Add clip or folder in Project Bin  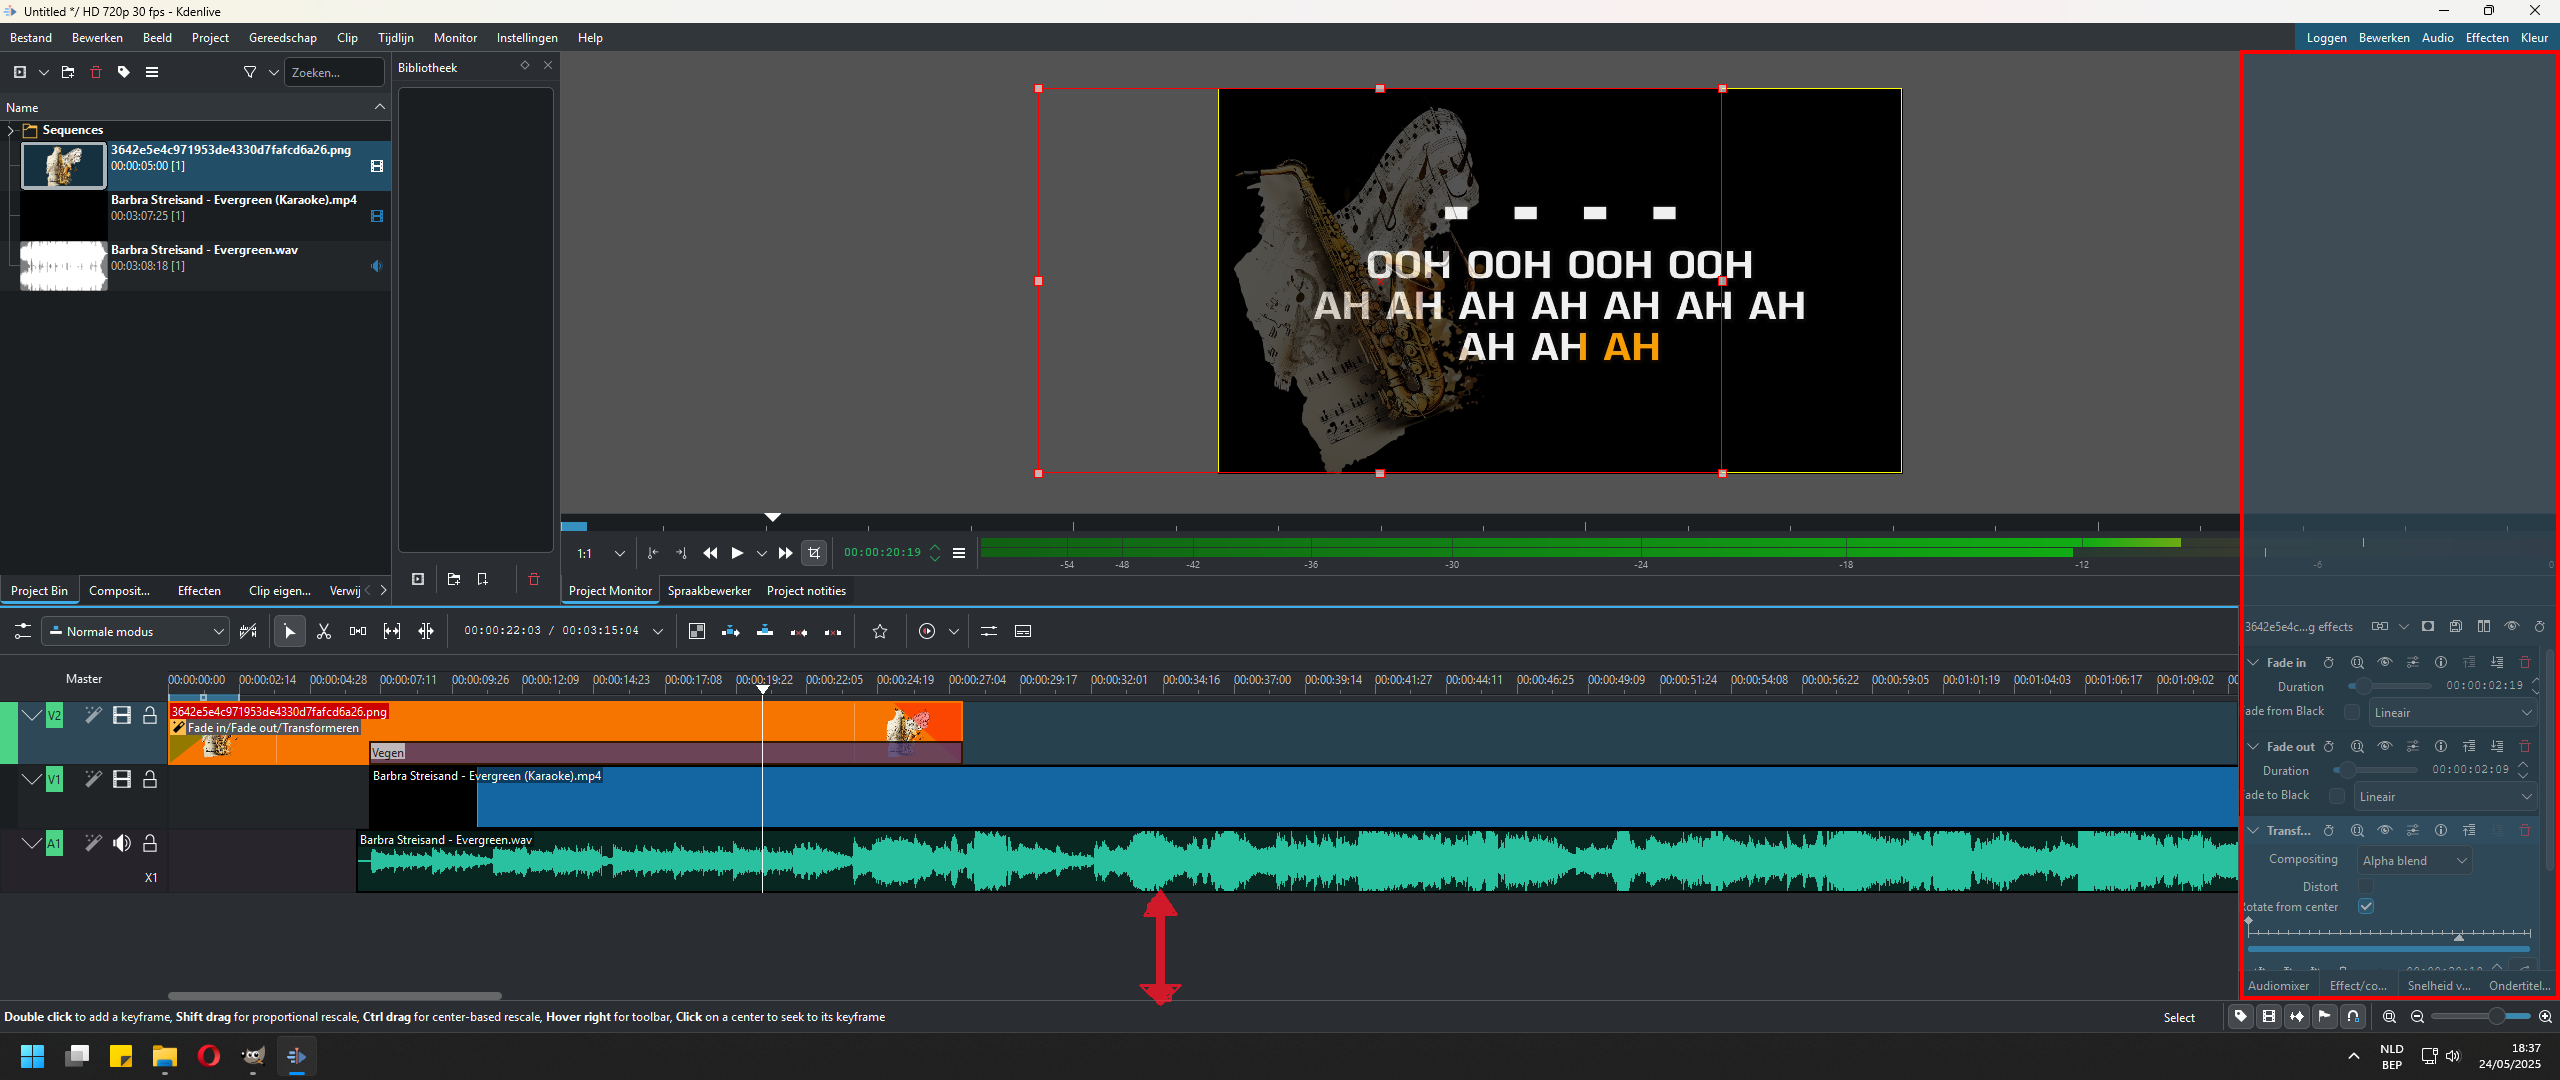point(20,72)
